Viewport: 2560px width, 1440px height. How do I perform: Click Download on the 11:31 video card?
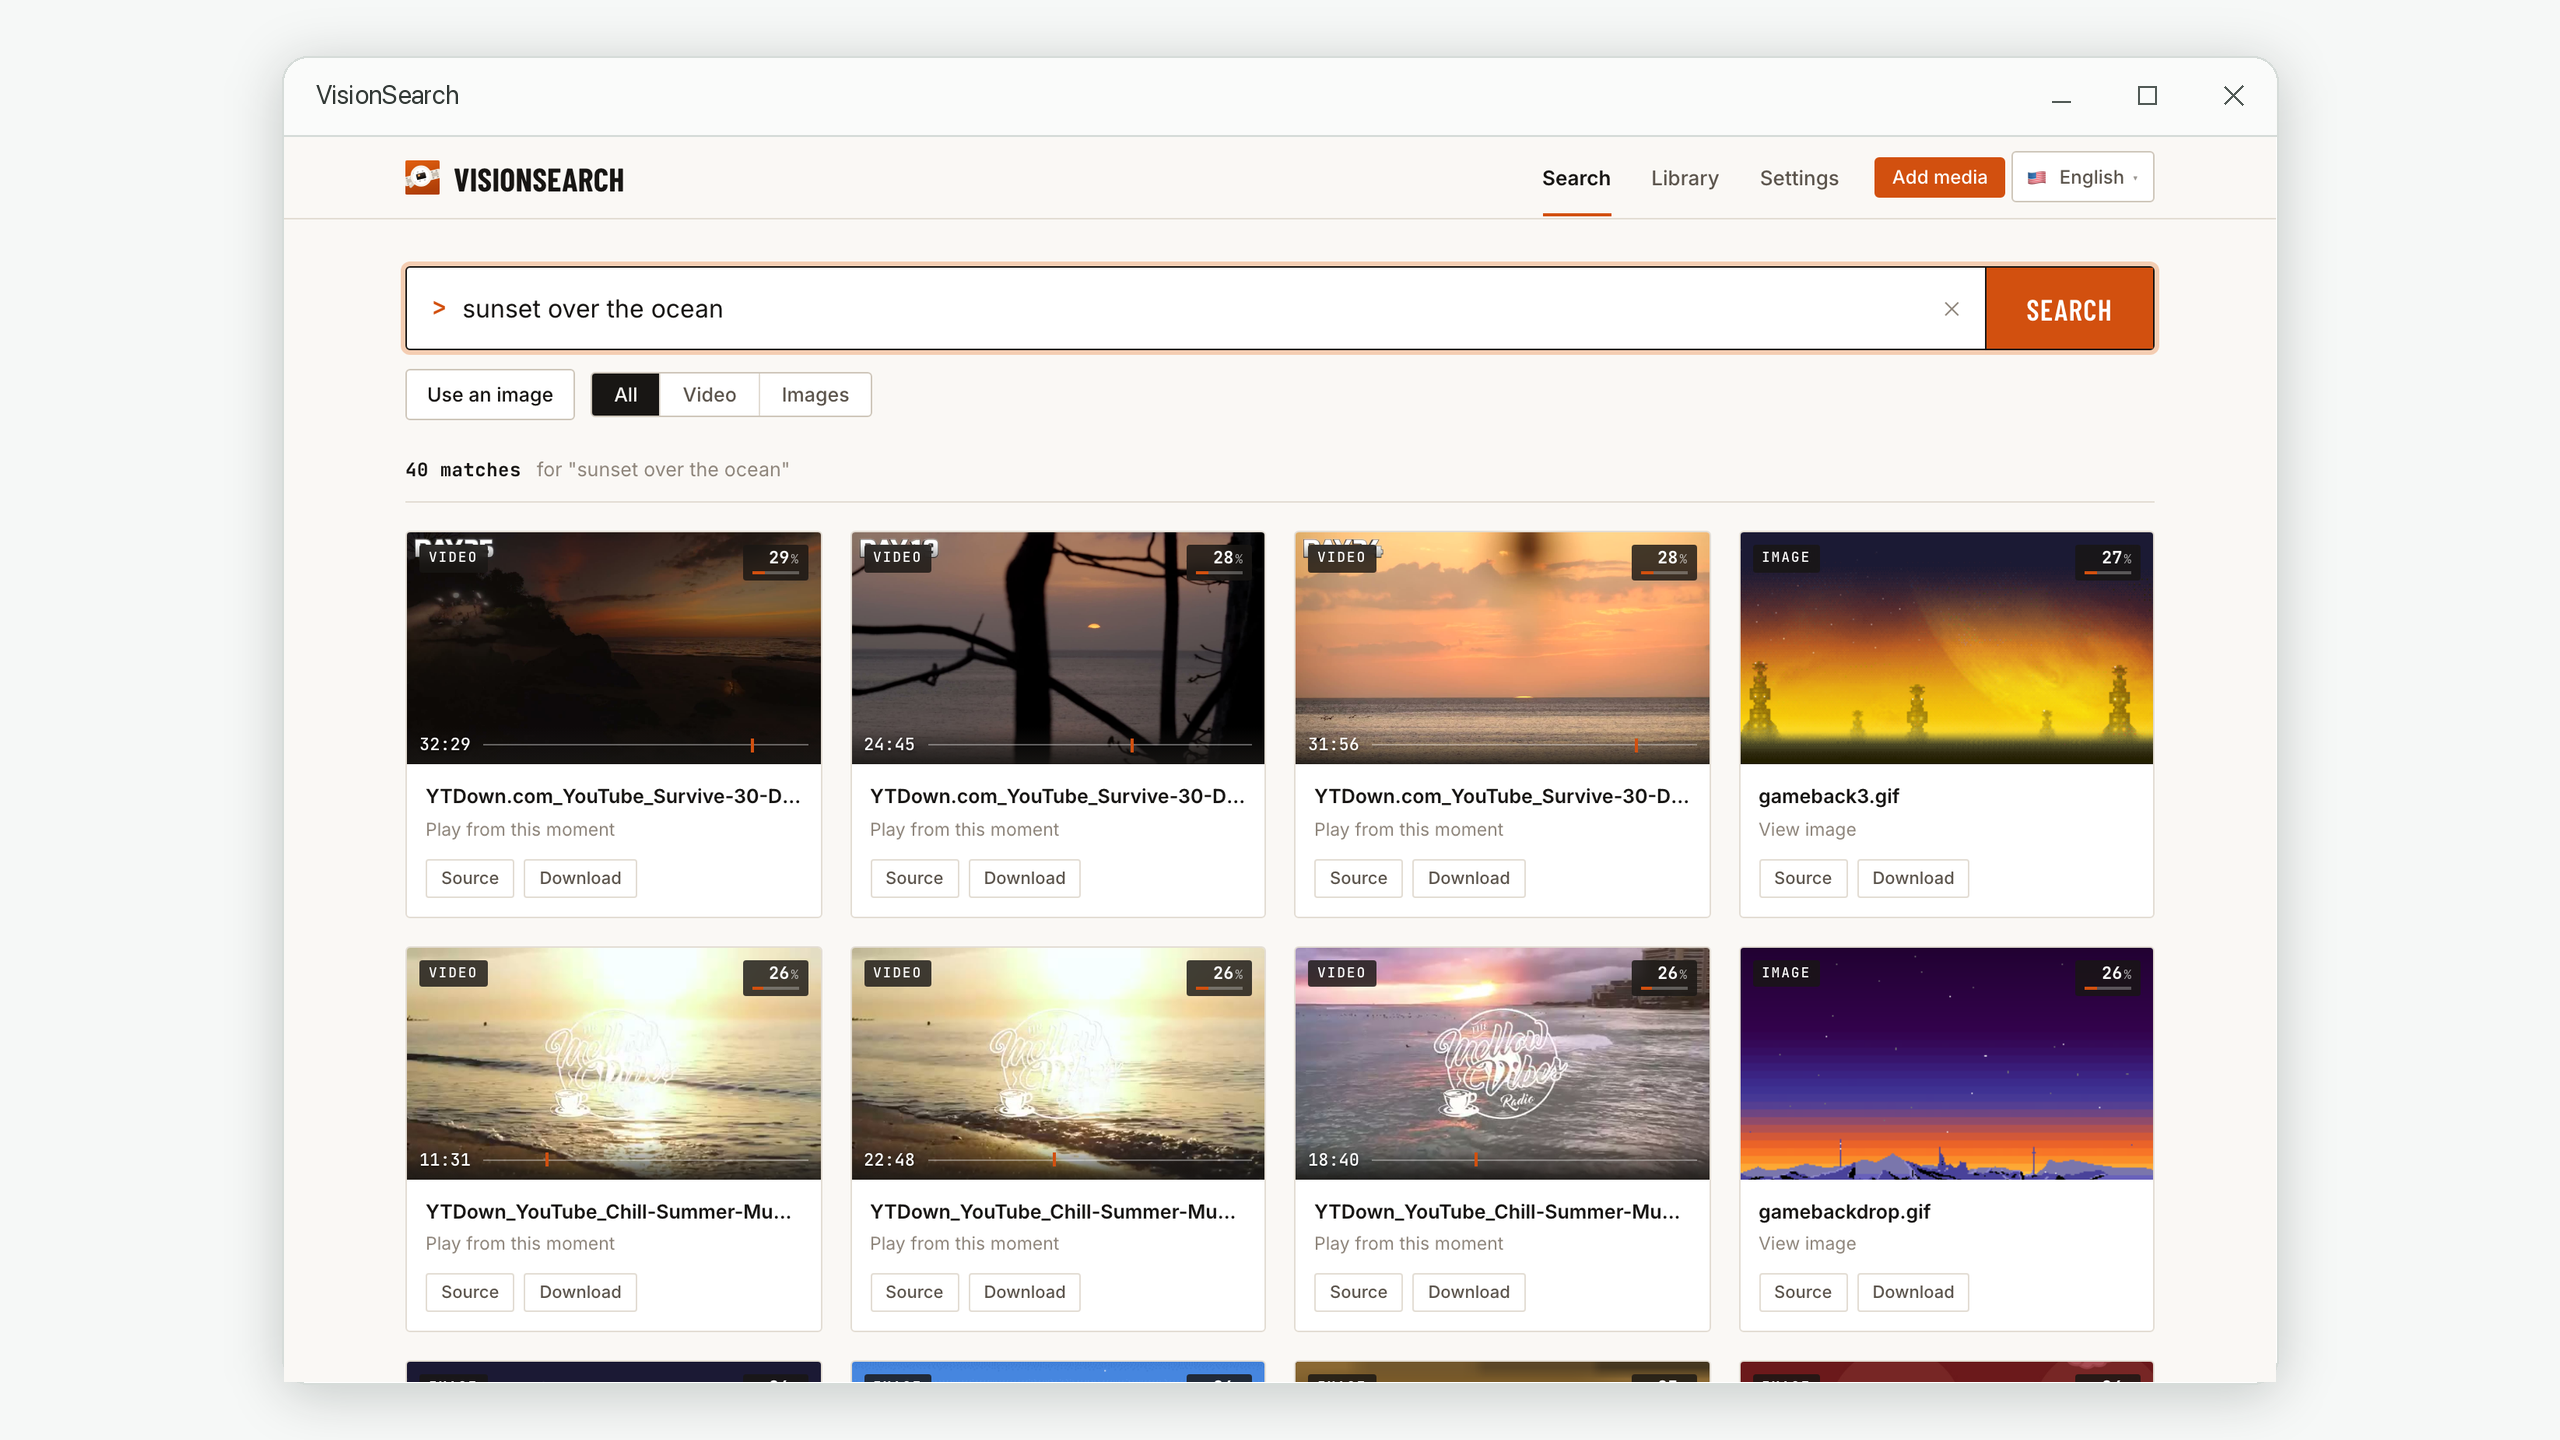pos(580,1292)
